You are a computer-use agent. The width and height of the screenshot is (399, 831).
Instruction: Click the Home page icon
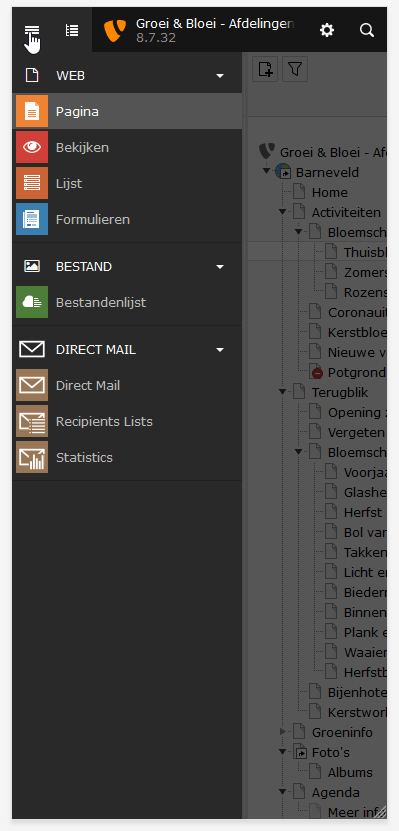tap(299, 192)
